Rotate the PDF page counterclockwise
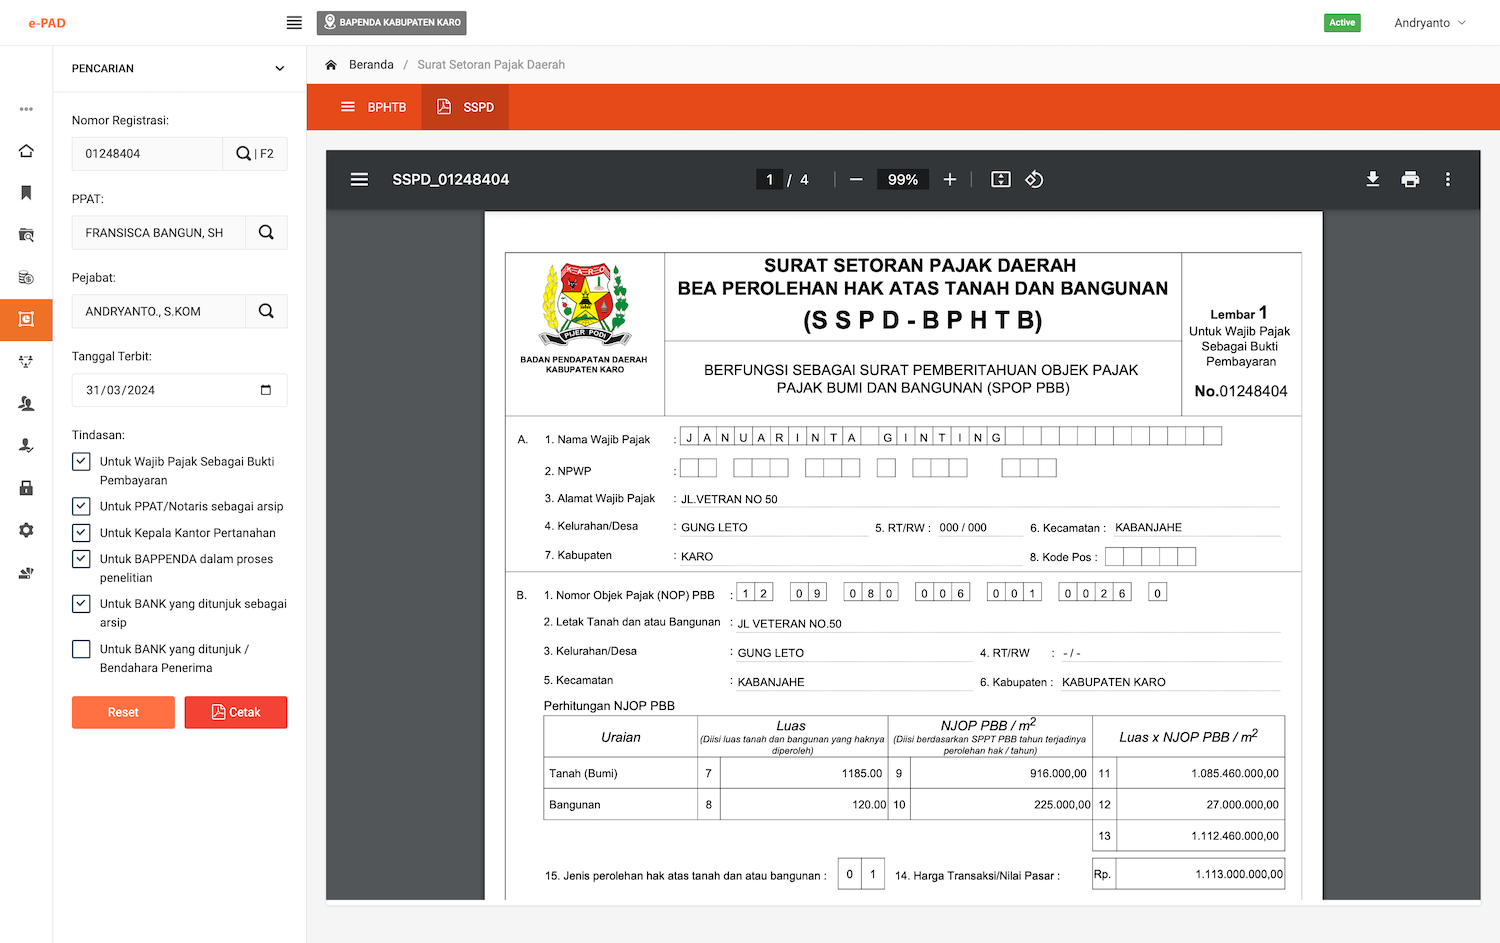This screenshot has width=1500, height=943. pyautogui.click(x=1034, y=179)
